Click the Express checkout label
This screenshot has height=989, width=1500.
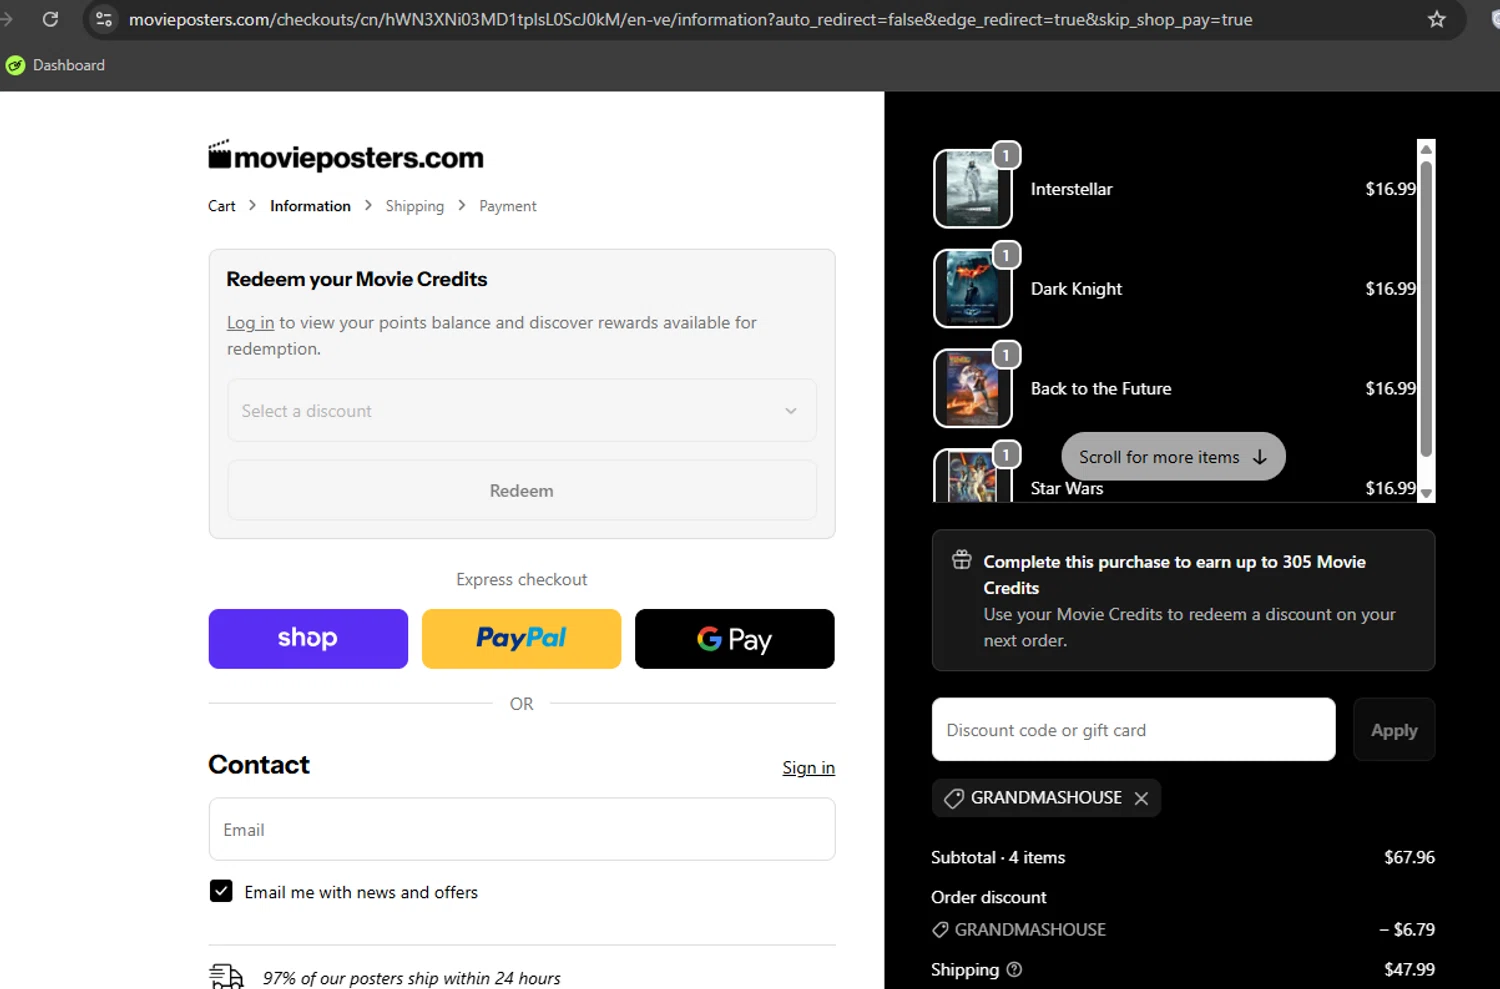pos(522,579)
